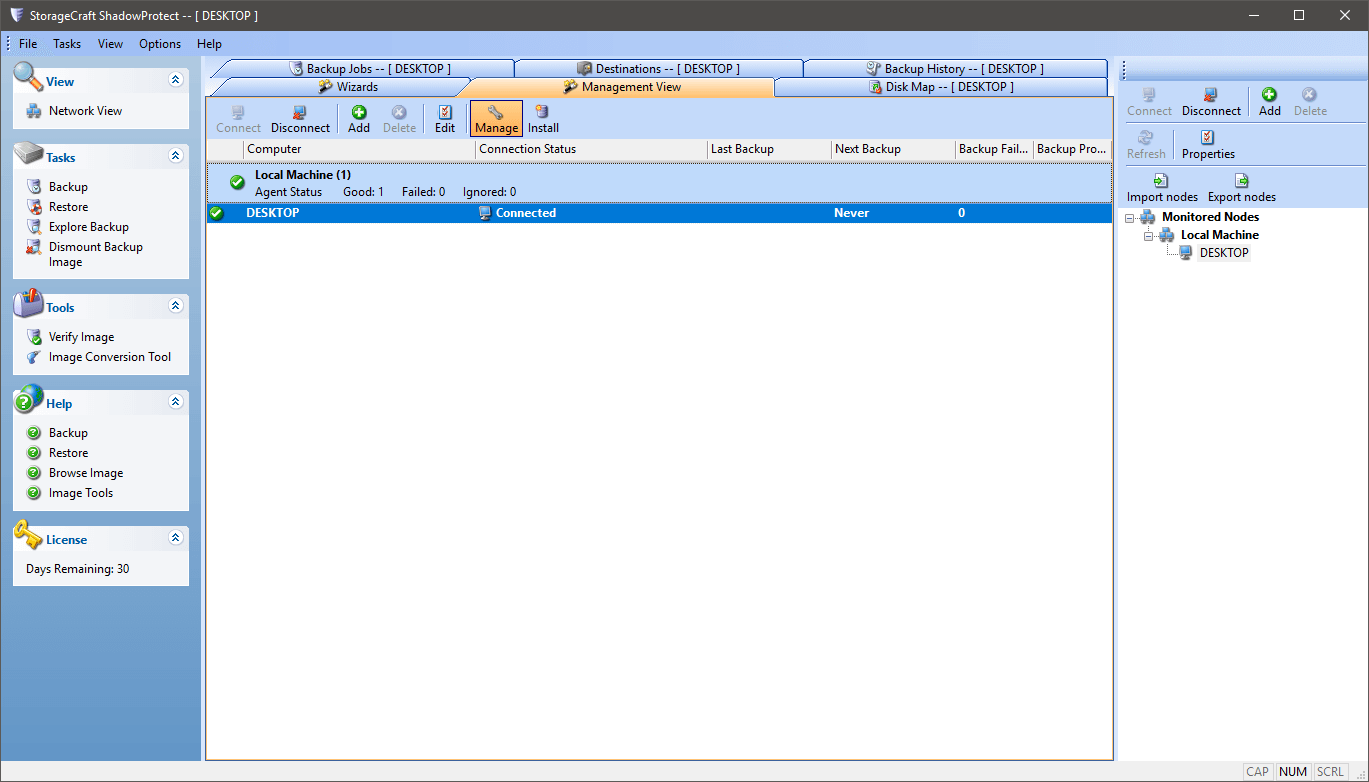Open Properties in the right network panel
Screen dimensions: 1369x782
(x=1208, y=145)
